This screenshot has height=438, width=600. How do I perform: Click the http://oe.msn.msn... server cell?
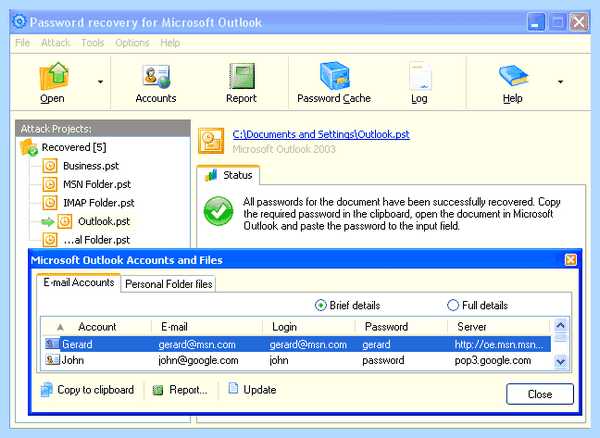point(499,344)
